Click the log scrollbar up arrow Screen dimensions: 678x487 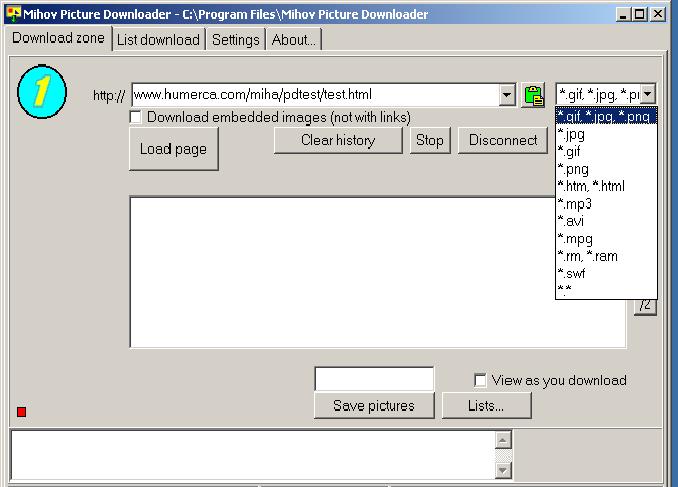coord(503,440)
